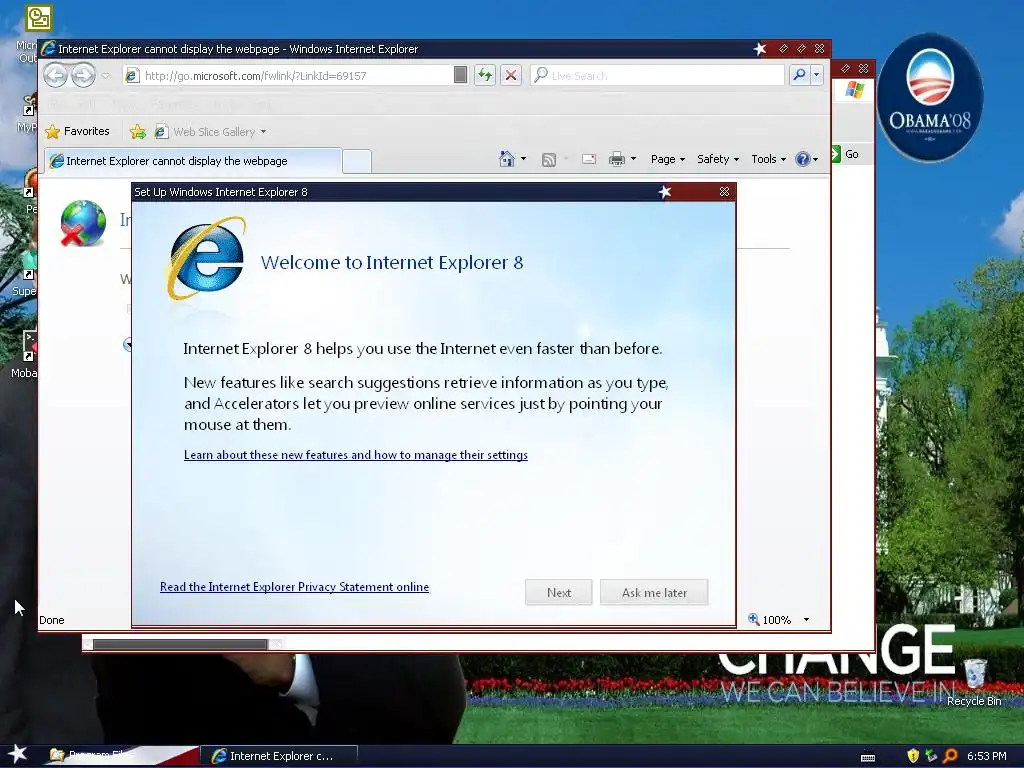Click the IE Back navigation button
This screenshot has height=768, width=1024.
pyautogui.click(x=56, y=76)
